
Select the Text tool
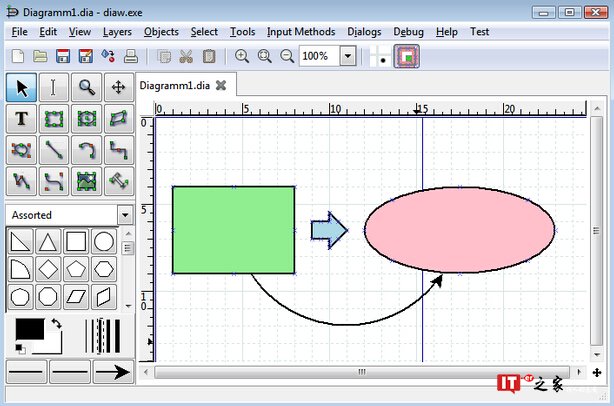click(21, 119)
